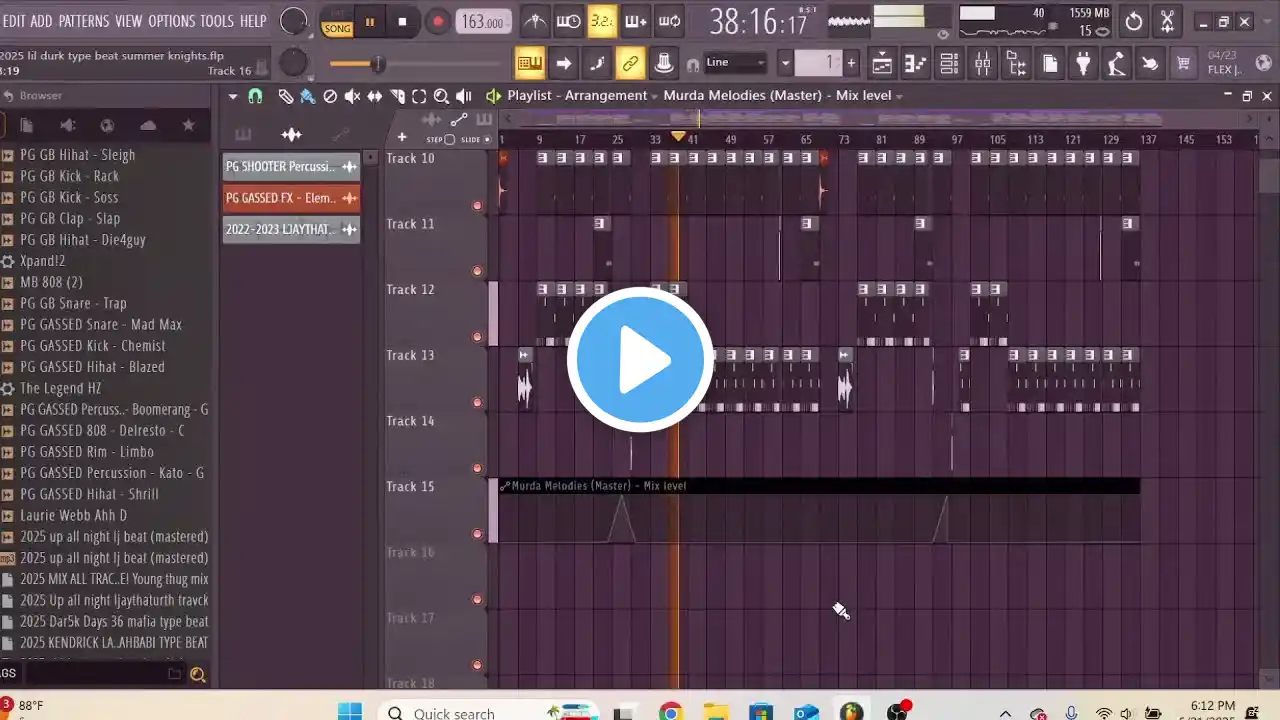Open the VIEW menu
The height and width of the screenshot is (720, 1280).
(128, 21)
